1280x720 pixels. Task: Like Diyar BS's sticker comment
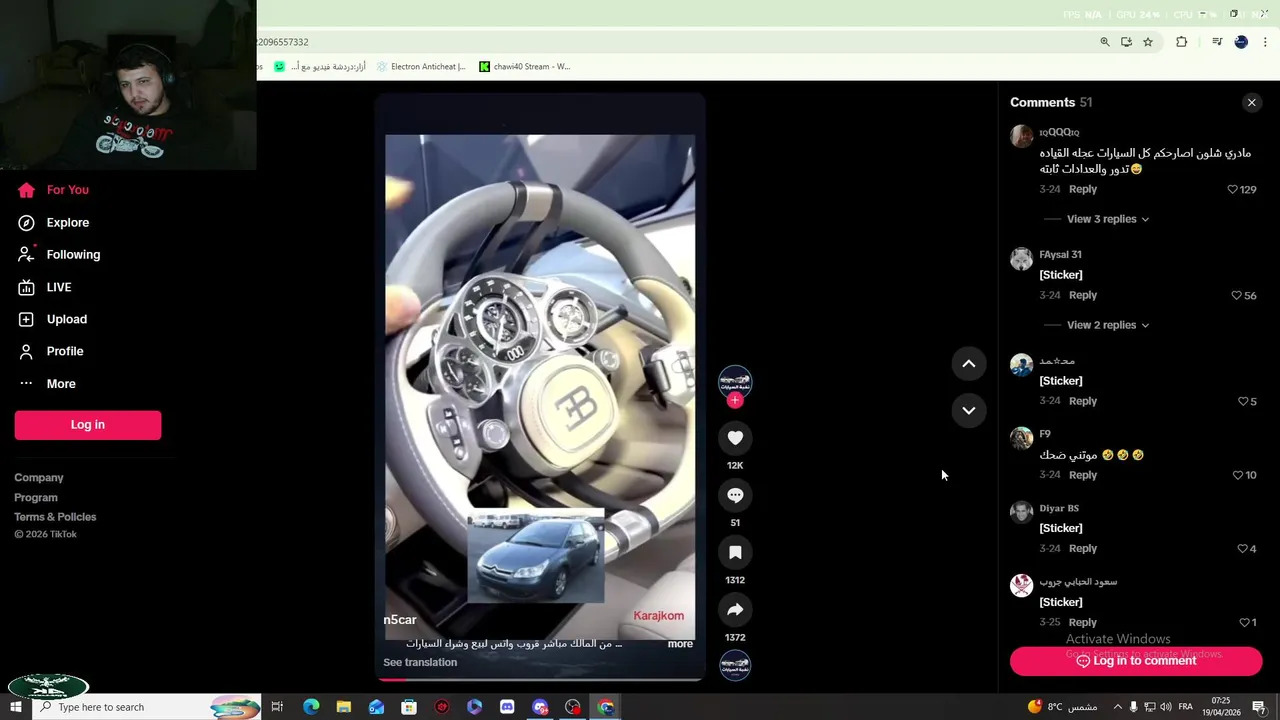point(1243,548)
